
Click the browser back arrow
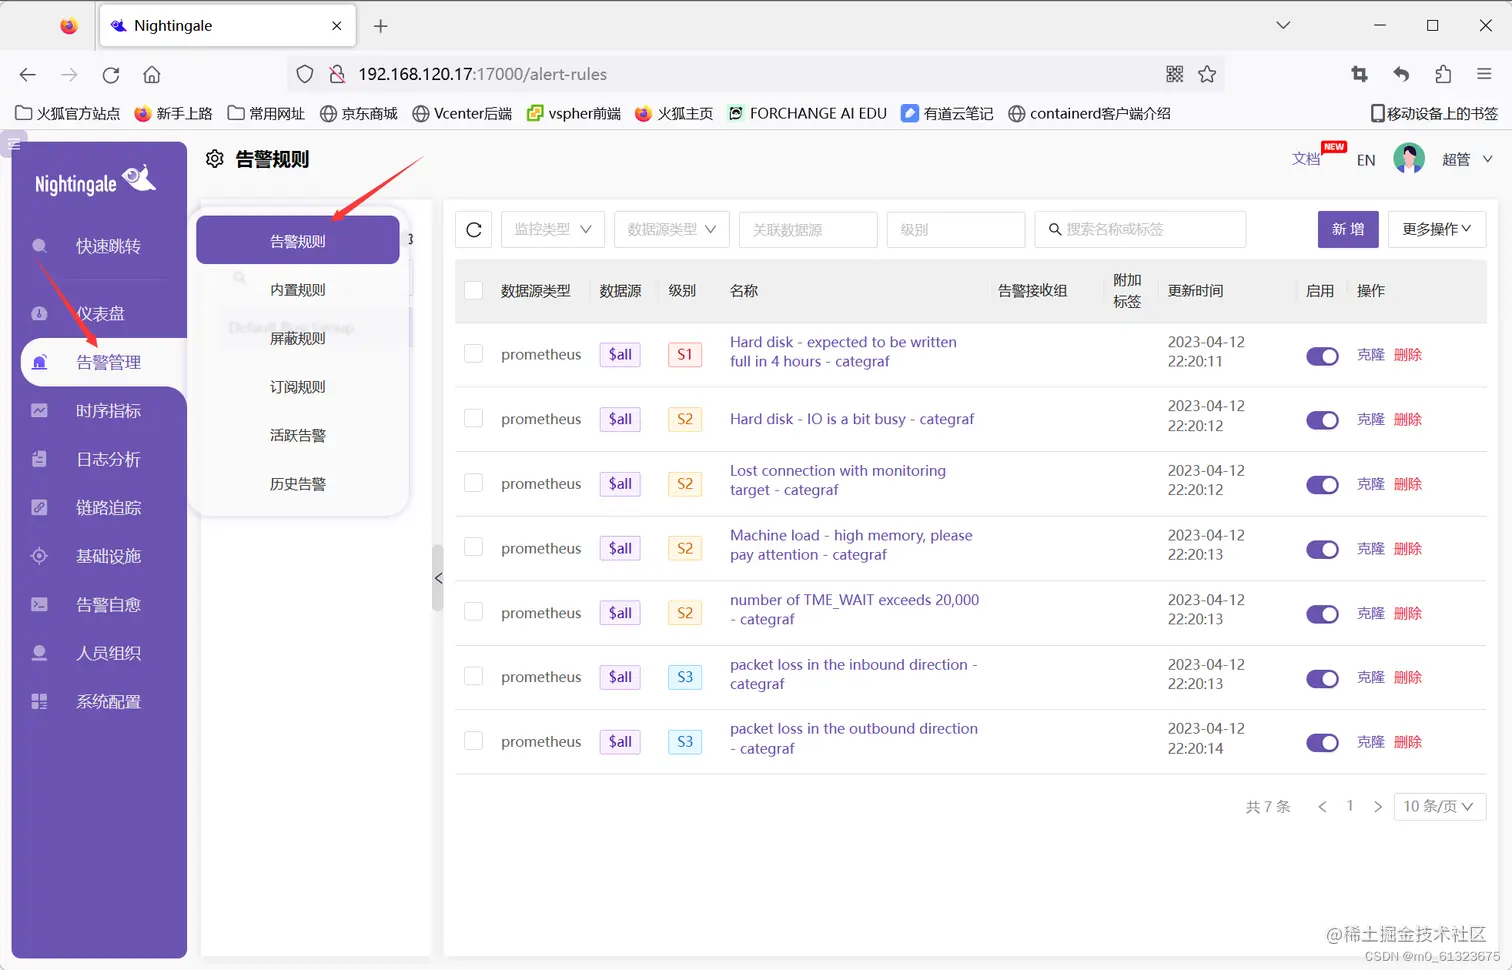click(x=28, y=74)
